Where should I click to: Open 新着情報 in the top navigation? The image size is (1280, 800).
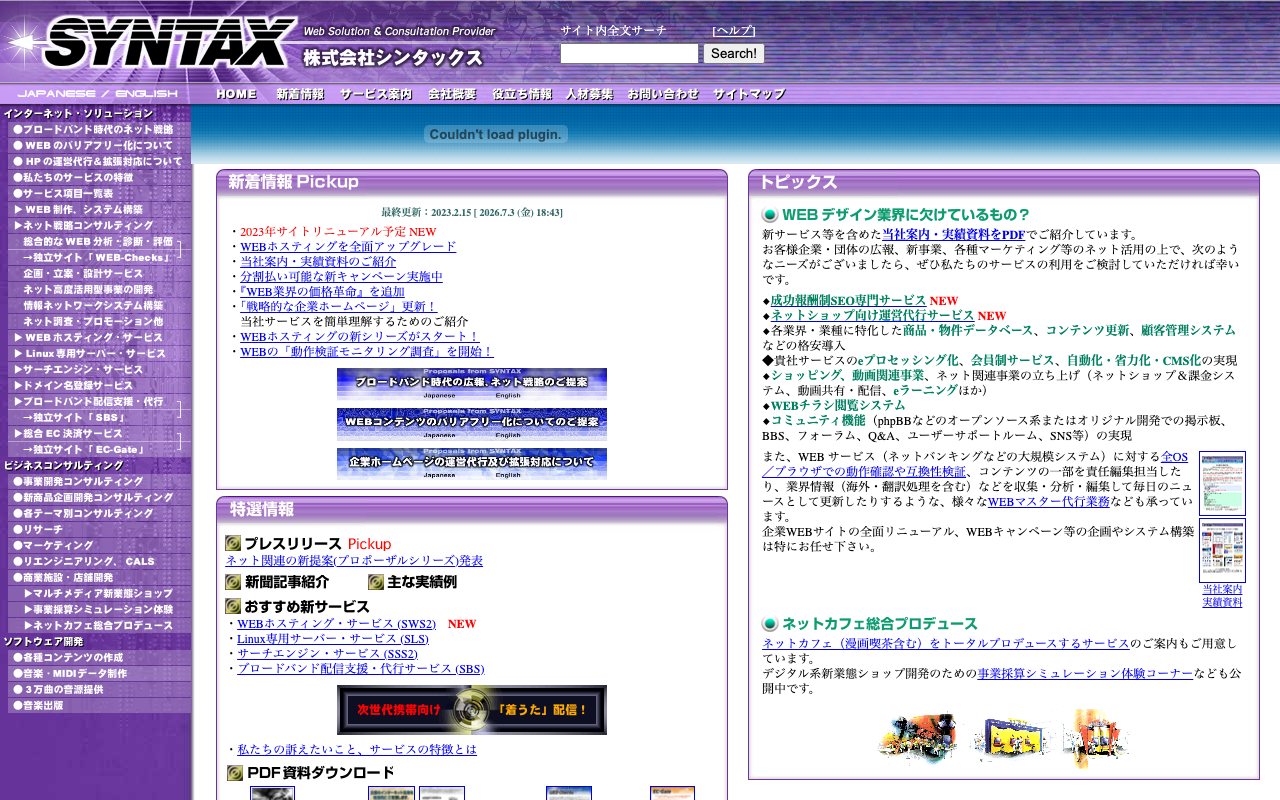point(300,94)
